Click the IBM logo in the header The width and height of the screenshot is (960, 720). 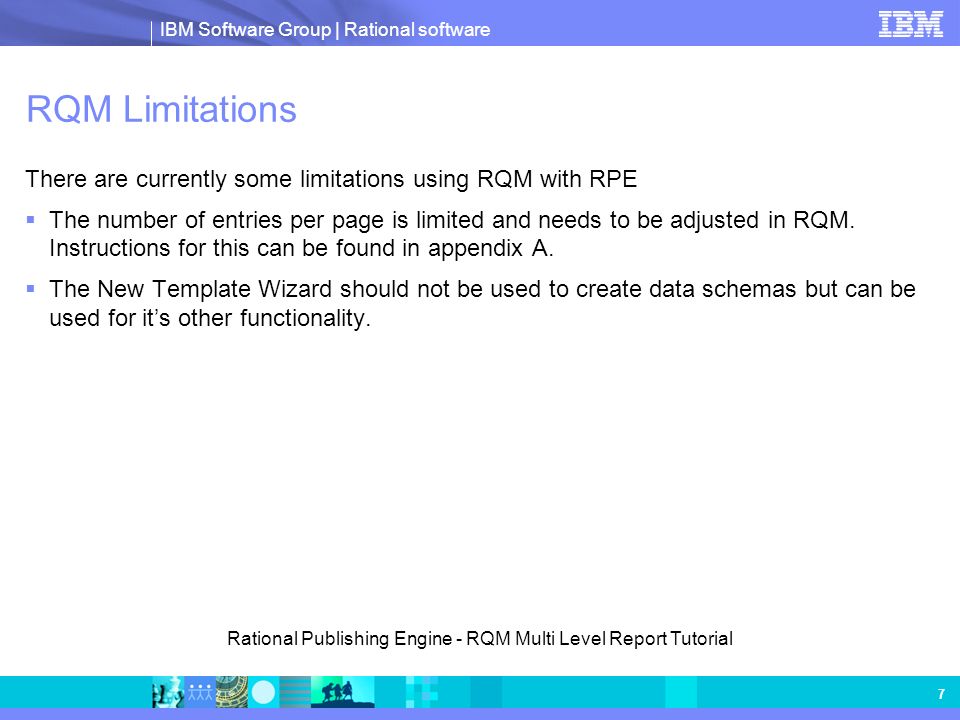[910, 24]
